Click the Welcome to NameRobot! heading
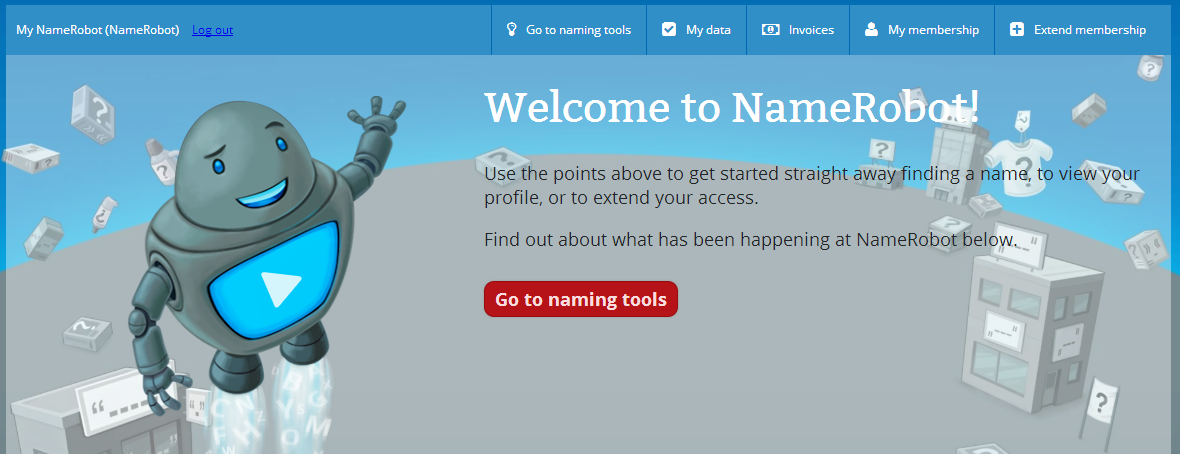The width and height of the screenshot is (1180, 454). (x=732, y=107)
